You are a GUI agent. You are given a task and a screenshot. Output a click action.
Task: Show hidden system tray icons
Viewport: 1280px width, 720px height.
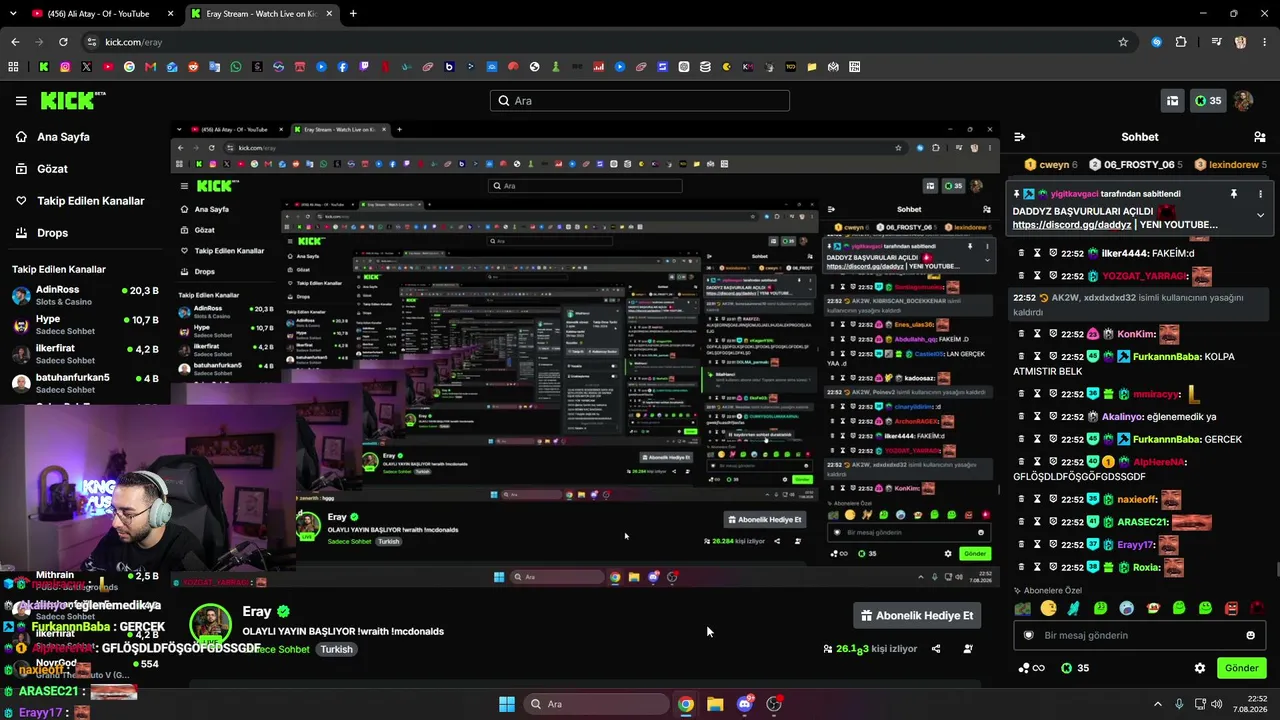(x=1158, y=704)
